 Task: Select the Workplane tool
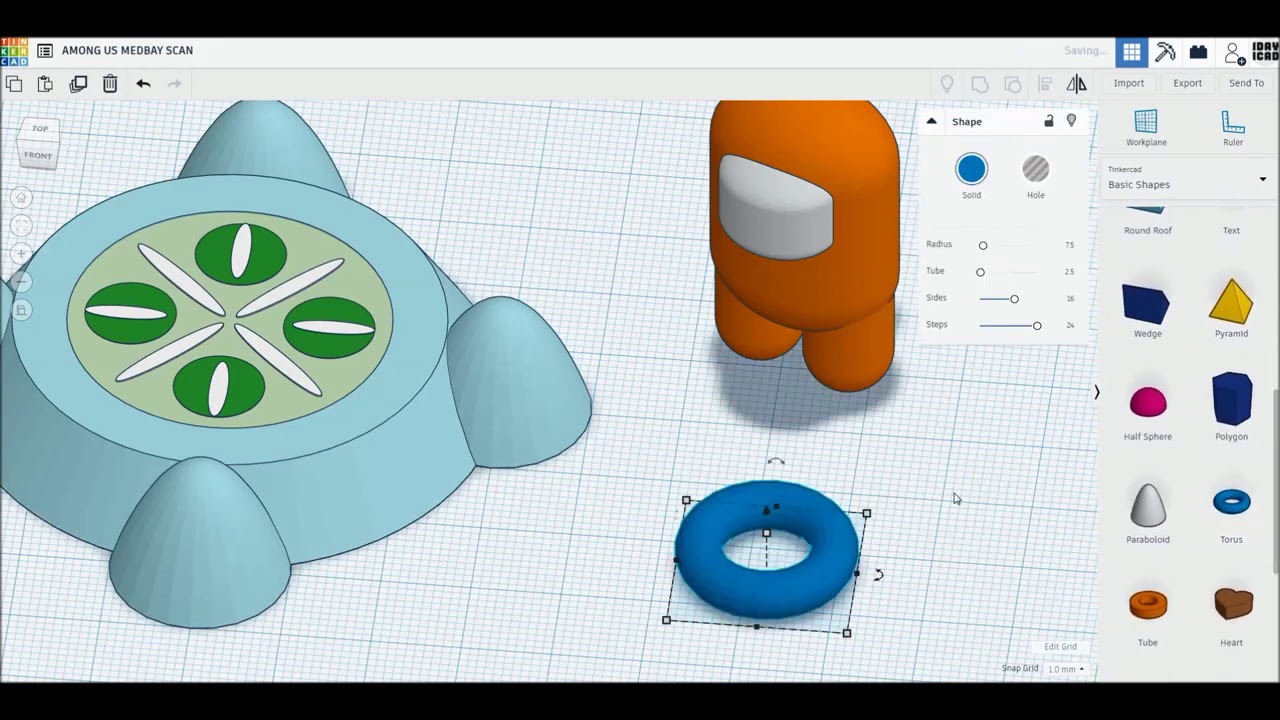pos(1146,128)
